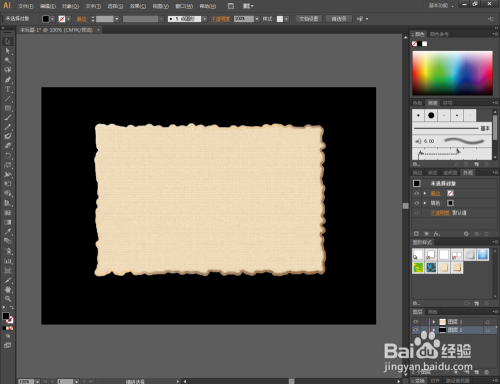This screenshot has height=384, width=500.
Task: Open the 效果(C) Effect menu
Action: tap(138, 6)
